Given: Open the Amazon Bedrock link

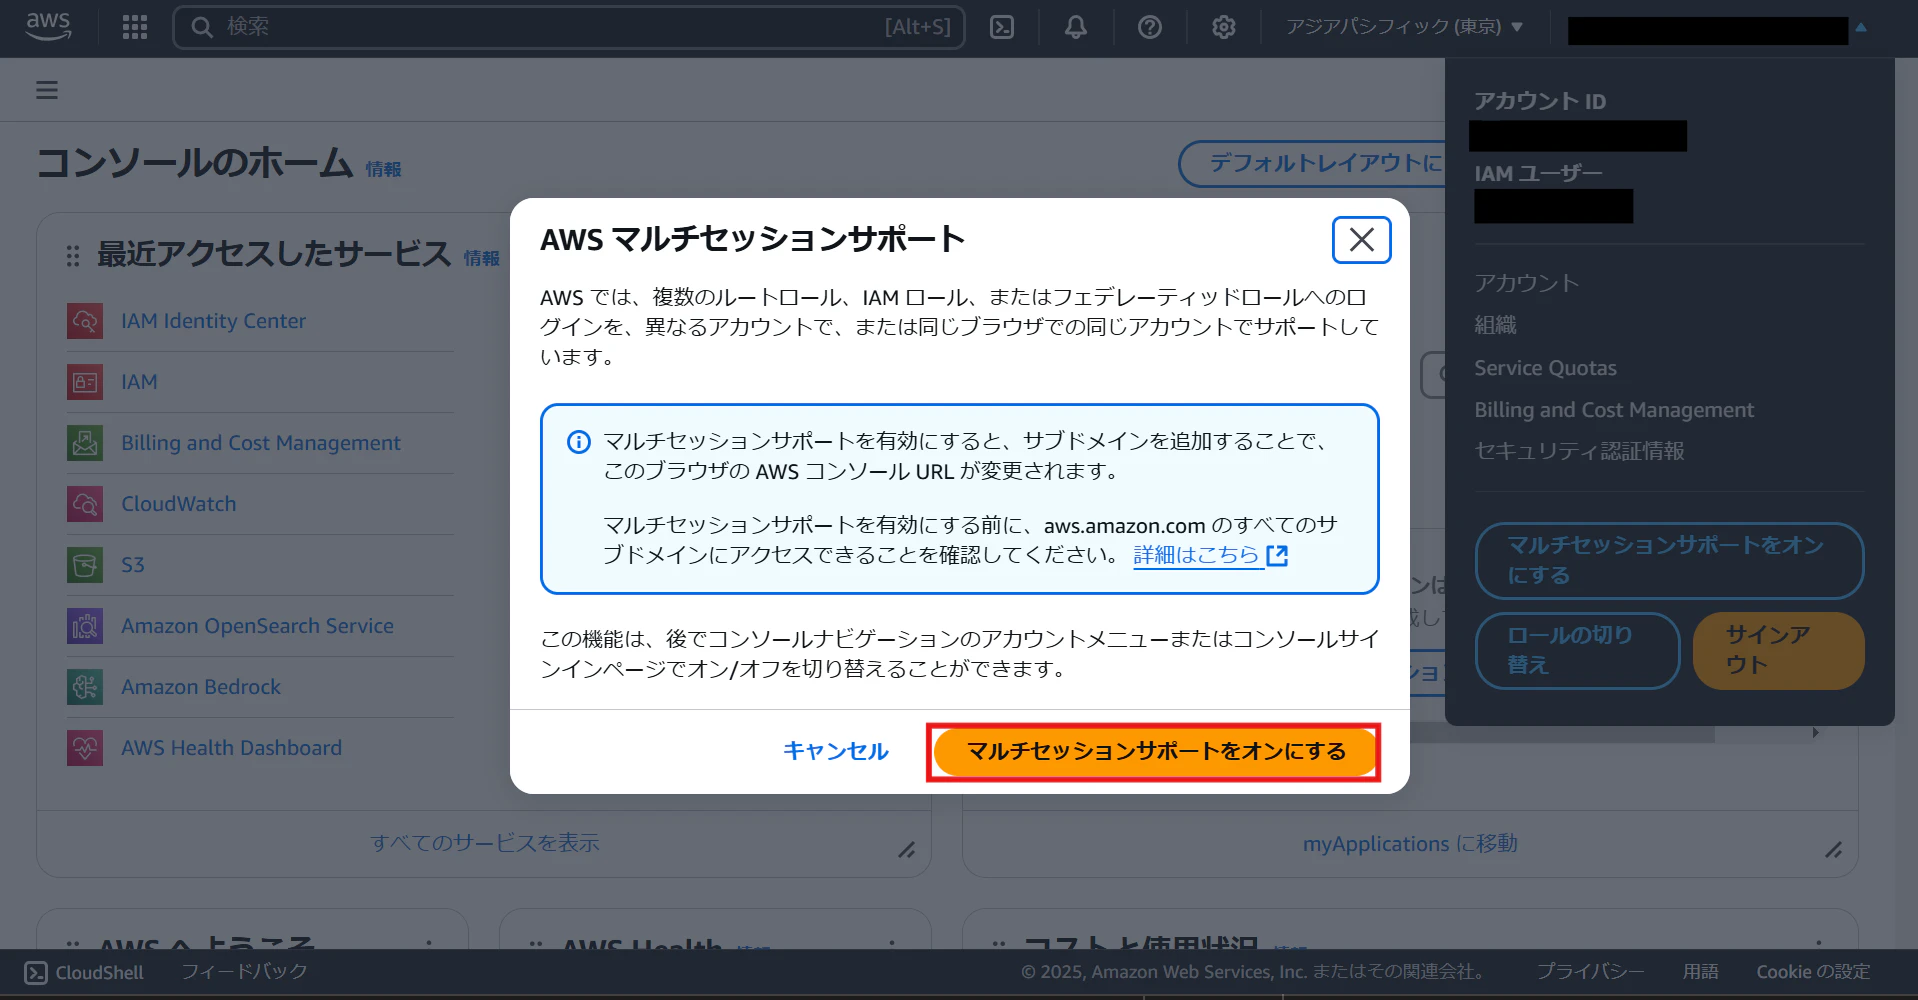Looking at the screenshot, I should tap(201, 687).
